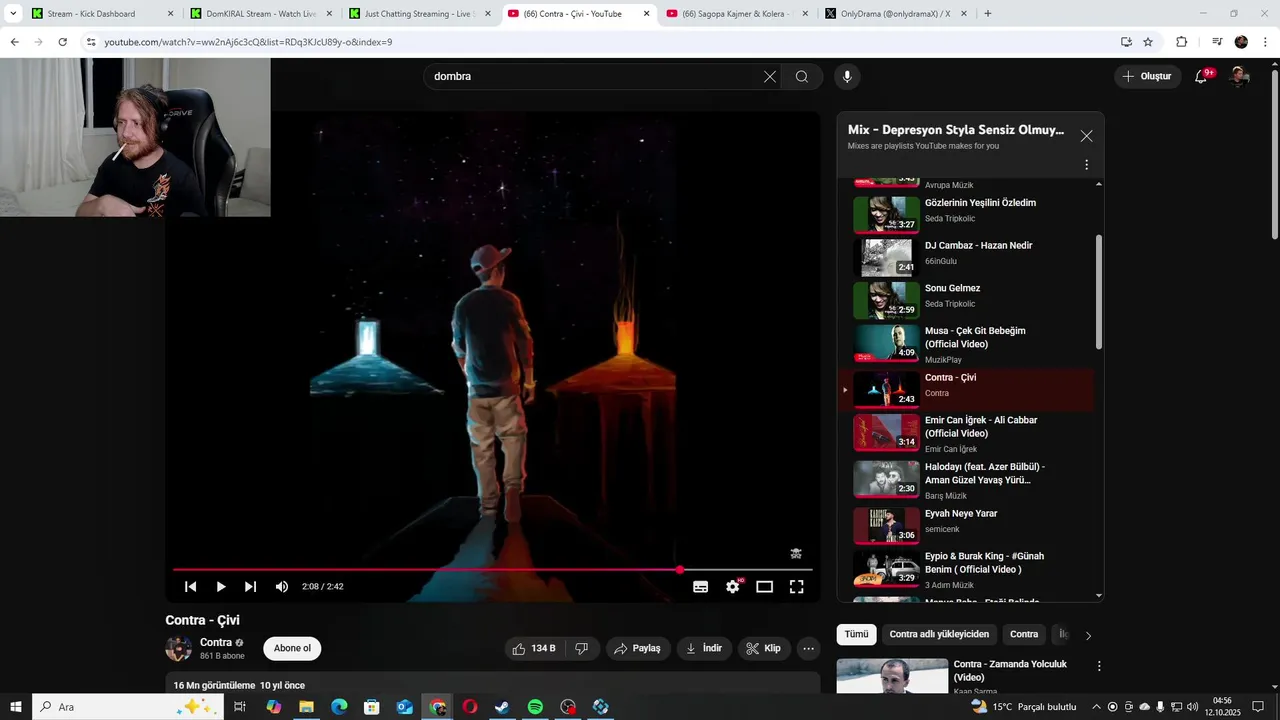This screenshot has width=1280, height=720.
Task: Open Opera browser from taskbar
Action: tap(469, 707)
